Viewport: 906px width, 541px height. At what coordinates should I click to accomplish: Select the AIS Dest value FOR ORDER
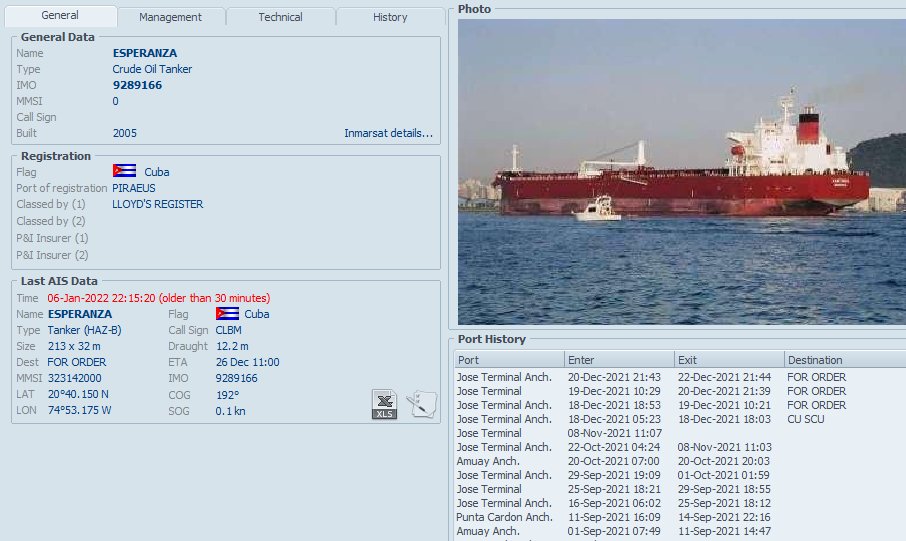point(77,362)
